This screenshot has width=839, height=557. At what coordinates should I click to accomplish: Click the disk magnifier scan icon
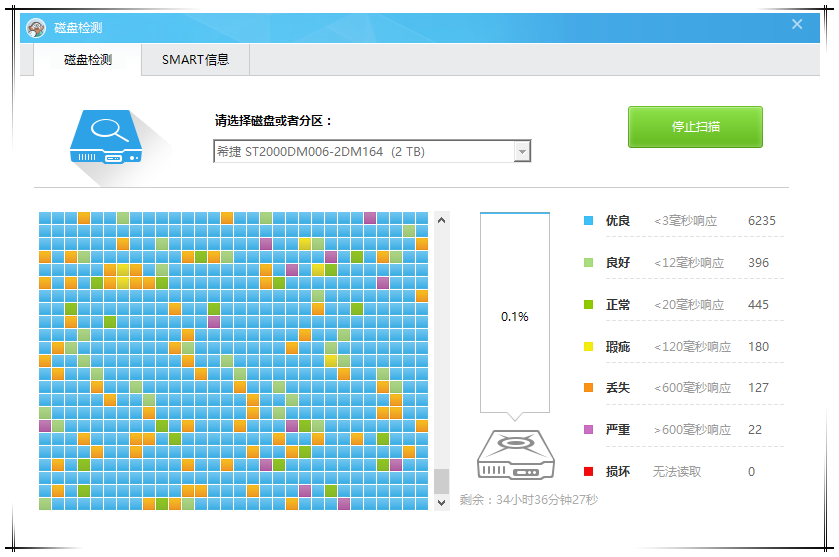pos(108,137)
